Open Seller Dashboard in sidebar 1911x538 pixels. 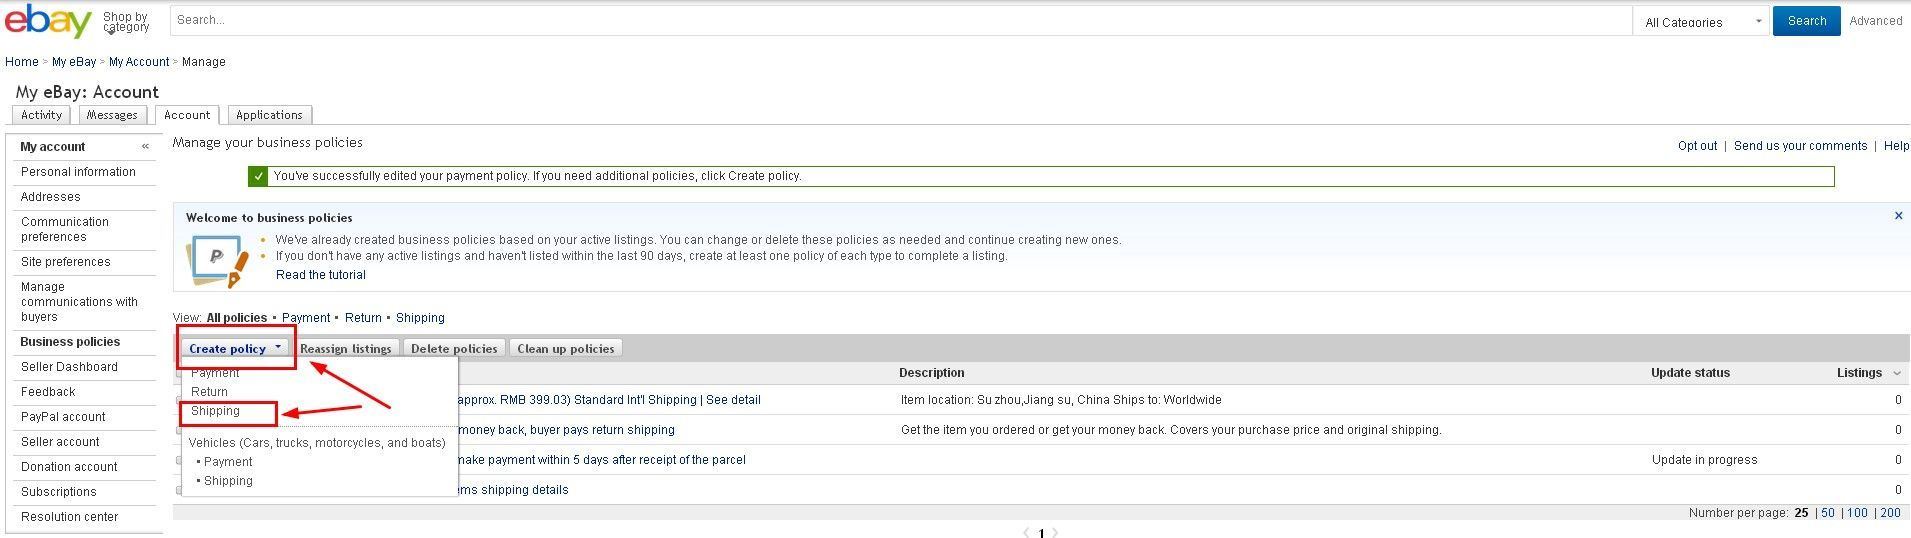(69, 367)
